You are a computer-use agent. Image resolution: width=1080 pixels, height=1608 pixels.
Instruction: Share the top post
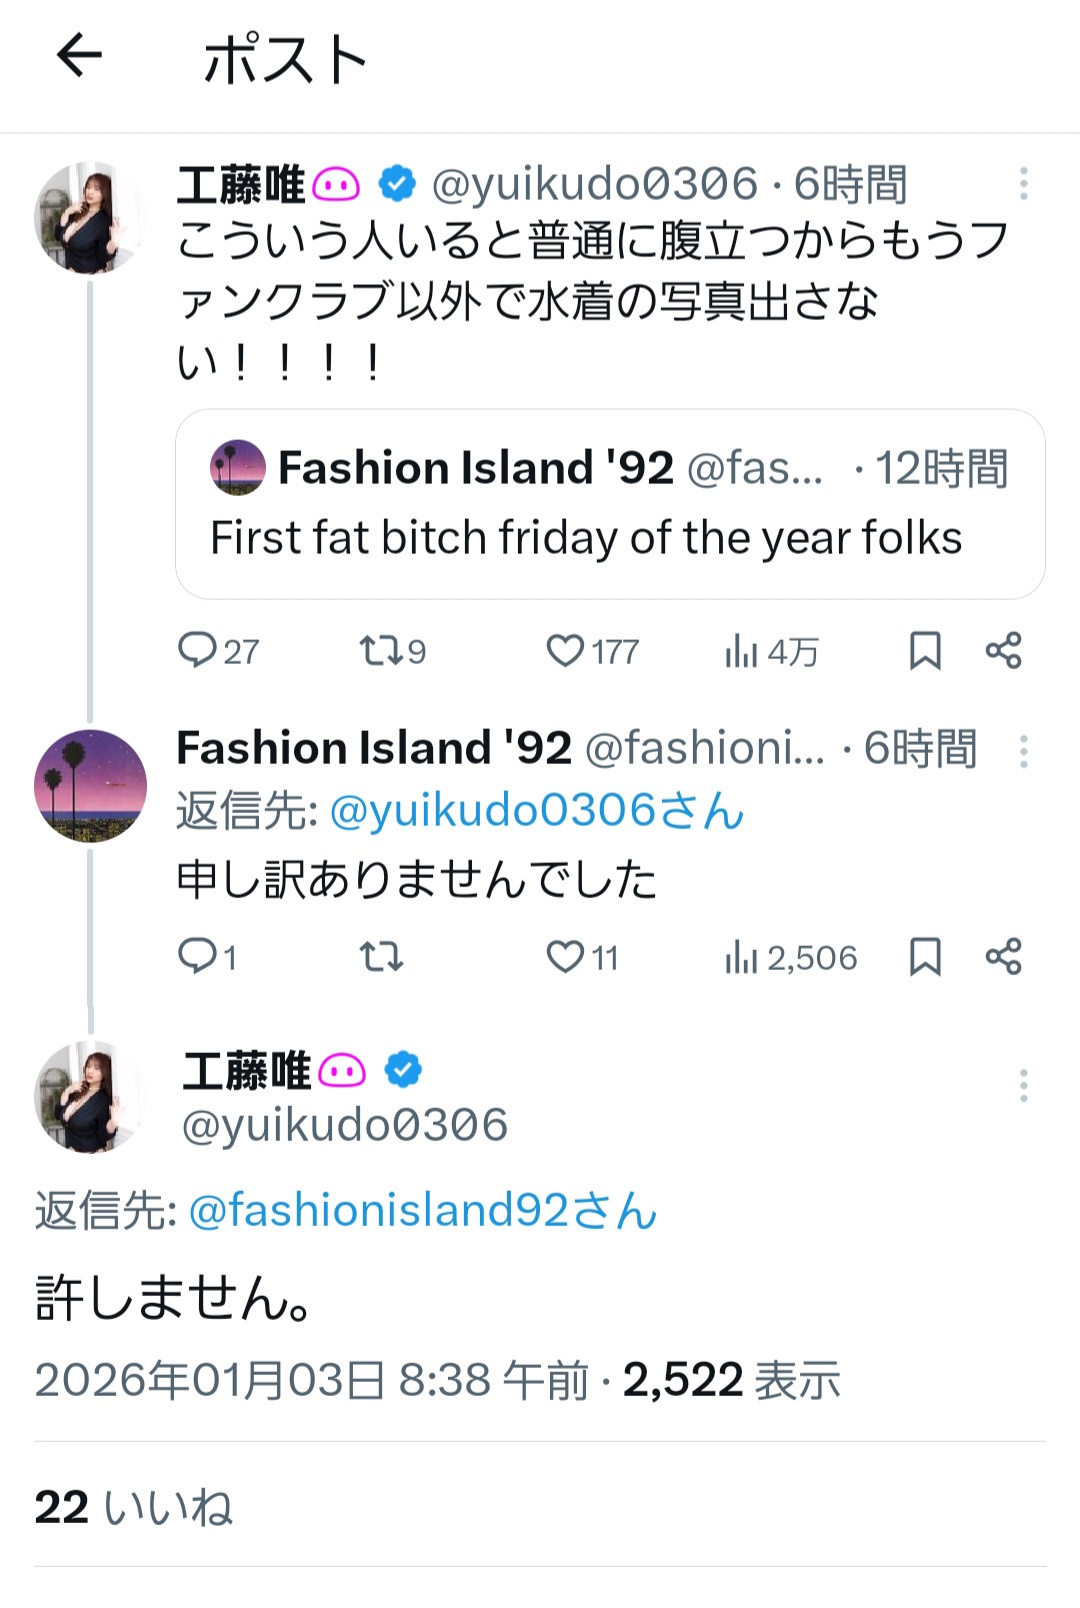point(1003,651)
